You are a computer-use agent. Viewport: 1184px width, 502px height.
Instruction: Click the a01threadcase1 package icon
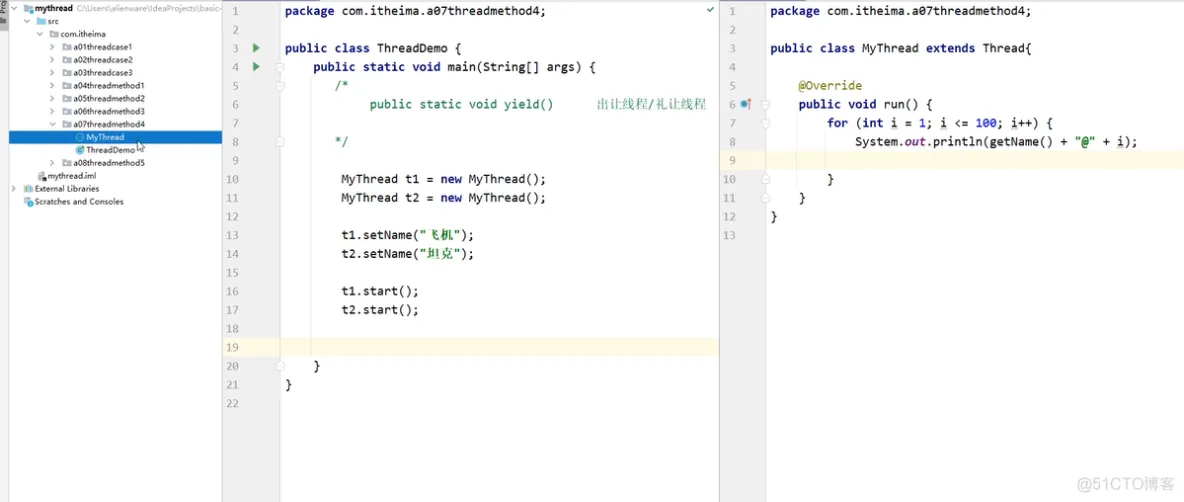(66, 47)
